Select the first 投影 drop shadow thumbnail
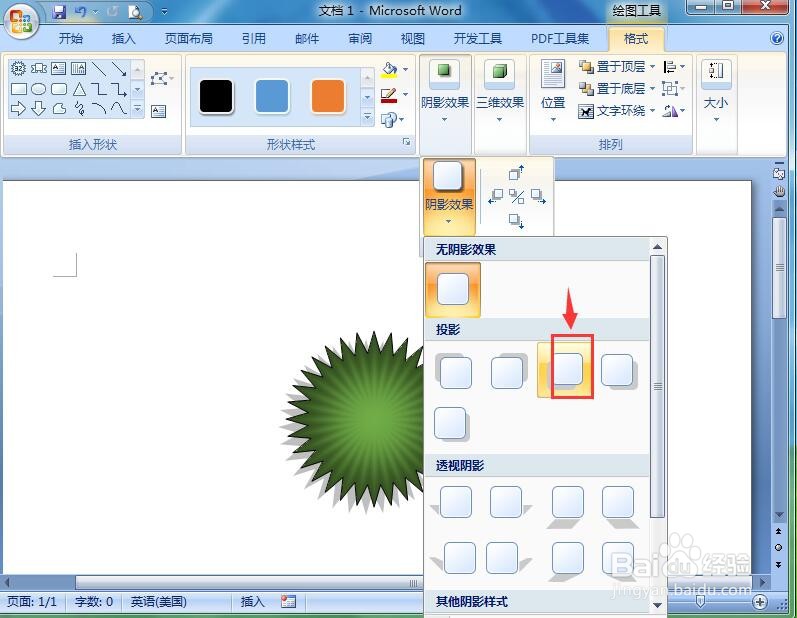Image resolution: width=797 pixels, height=618 pixels. pyautogui.click(x=453, y=371)
